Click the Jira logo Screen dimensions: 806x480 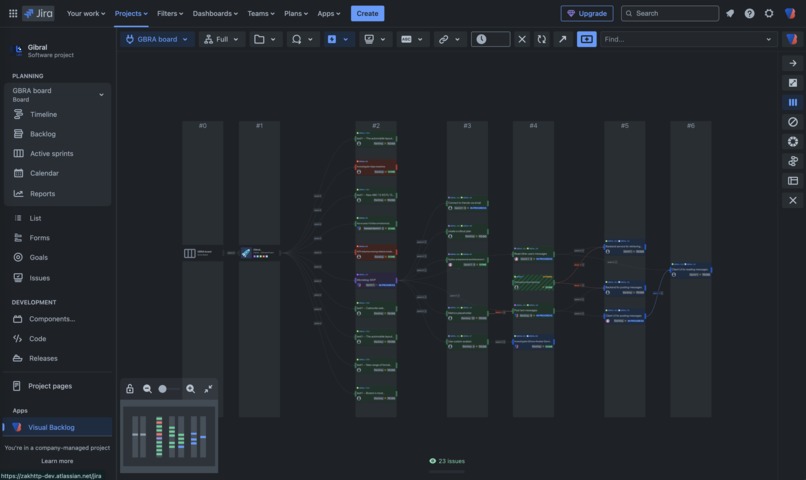39,13
